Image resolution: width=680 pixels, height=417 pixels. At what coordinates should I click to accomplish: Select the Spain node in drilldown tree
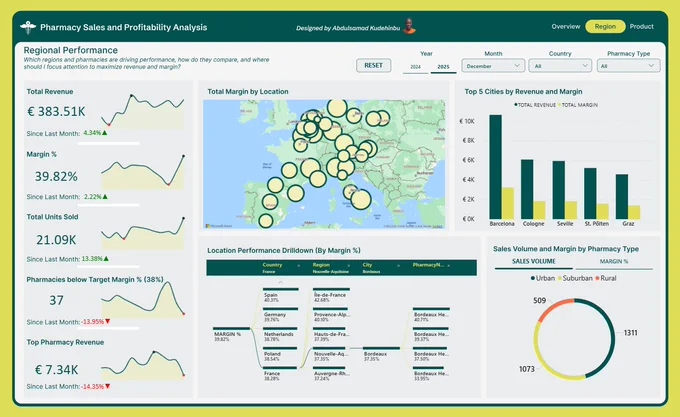(281, 295)
